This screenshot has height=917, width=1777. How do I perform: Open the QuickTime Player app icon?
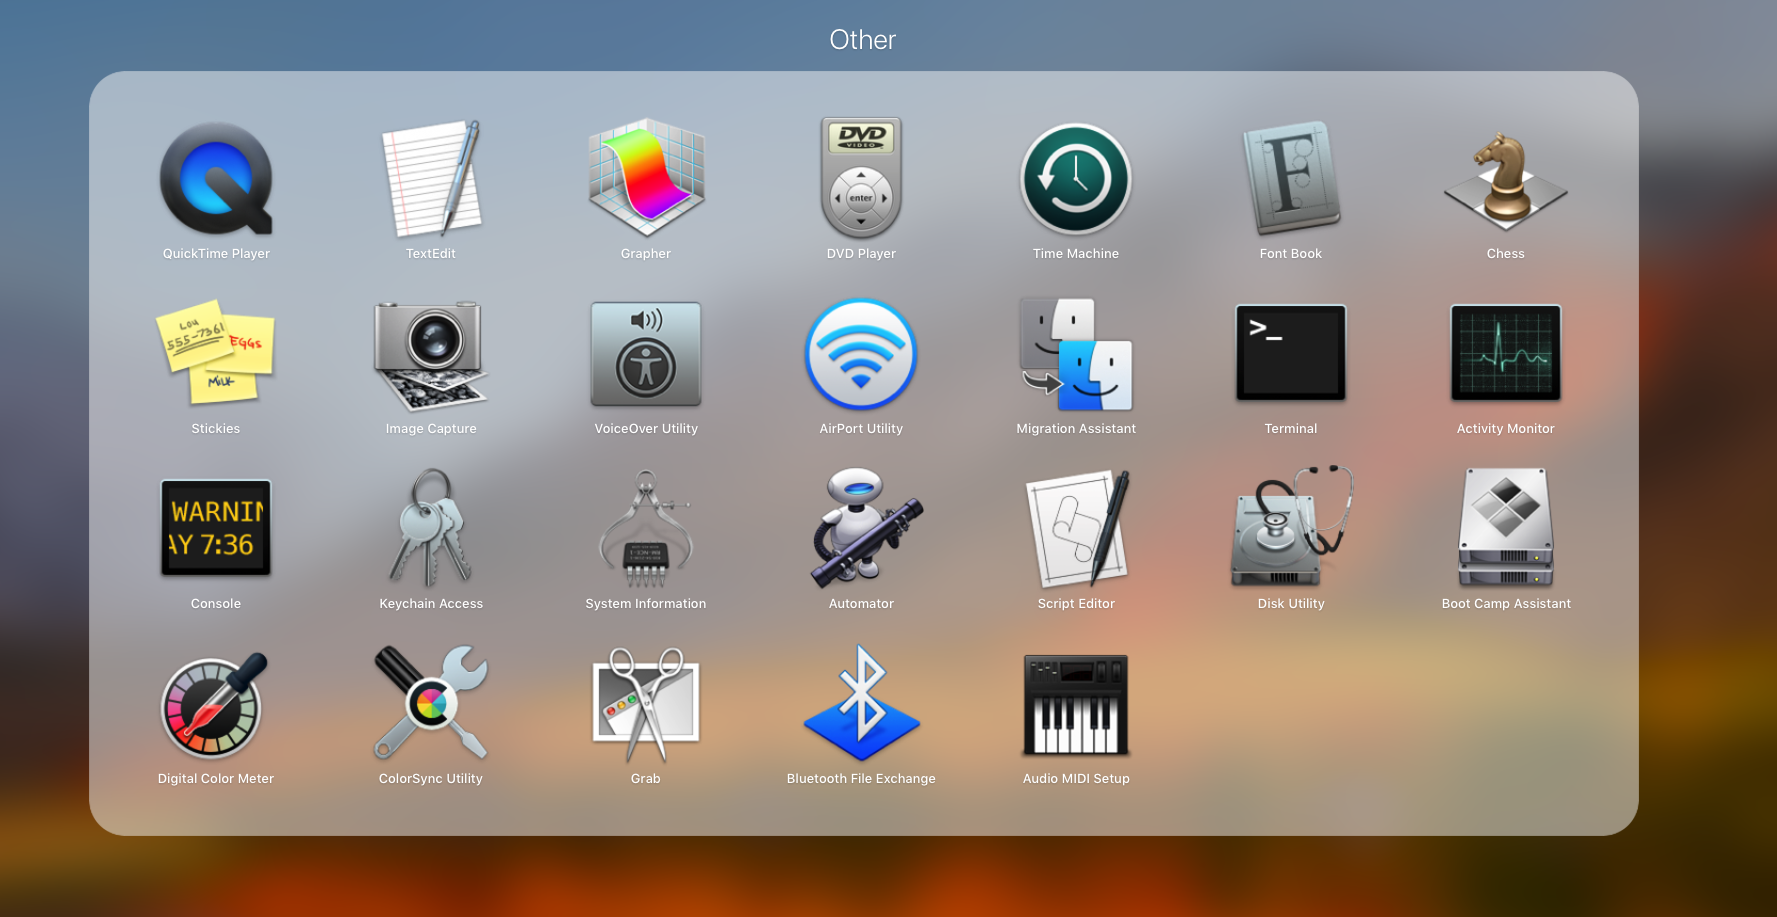click(x=216, y=179)
